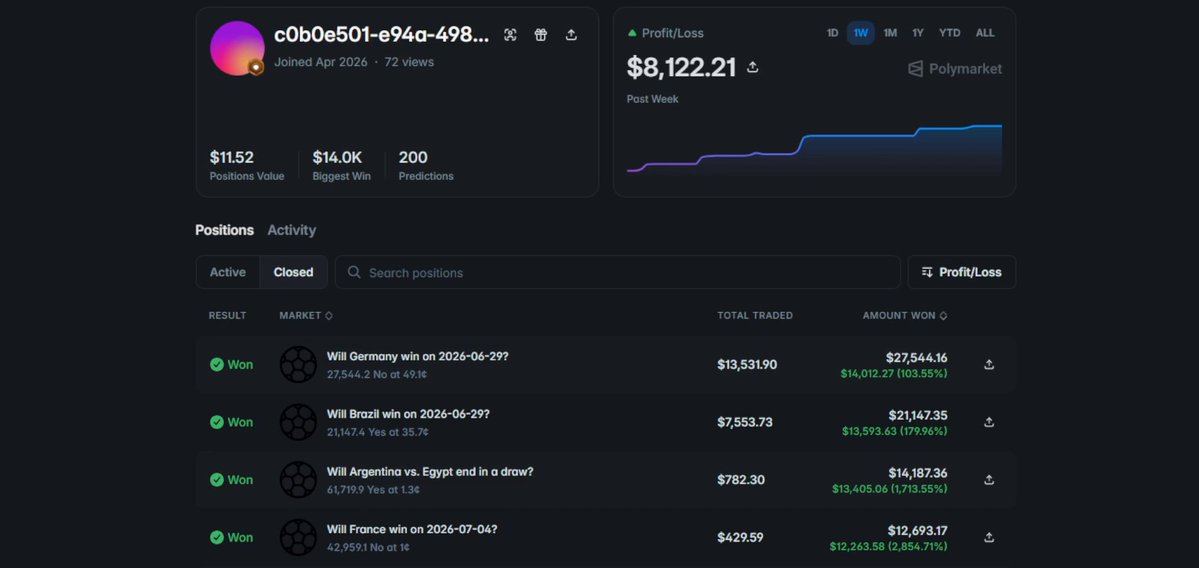Open 'Will Argentina vs. Egypt end in a draw?'
Image resolution: width=1199 pixels, height=568 pixels.
coord(430,472)
